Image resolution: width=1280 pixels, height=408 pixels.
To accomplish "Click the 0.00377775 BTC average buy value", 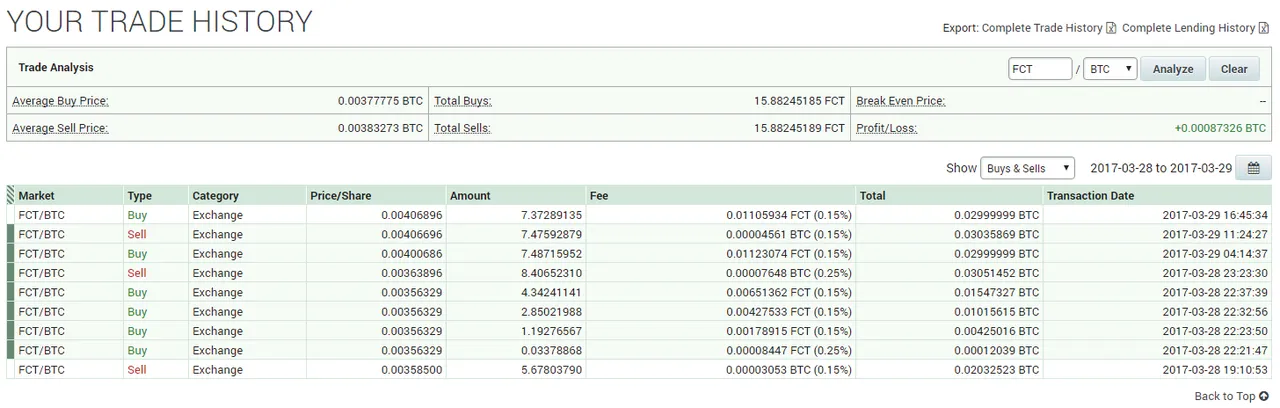I will click(x=380, y=101).
